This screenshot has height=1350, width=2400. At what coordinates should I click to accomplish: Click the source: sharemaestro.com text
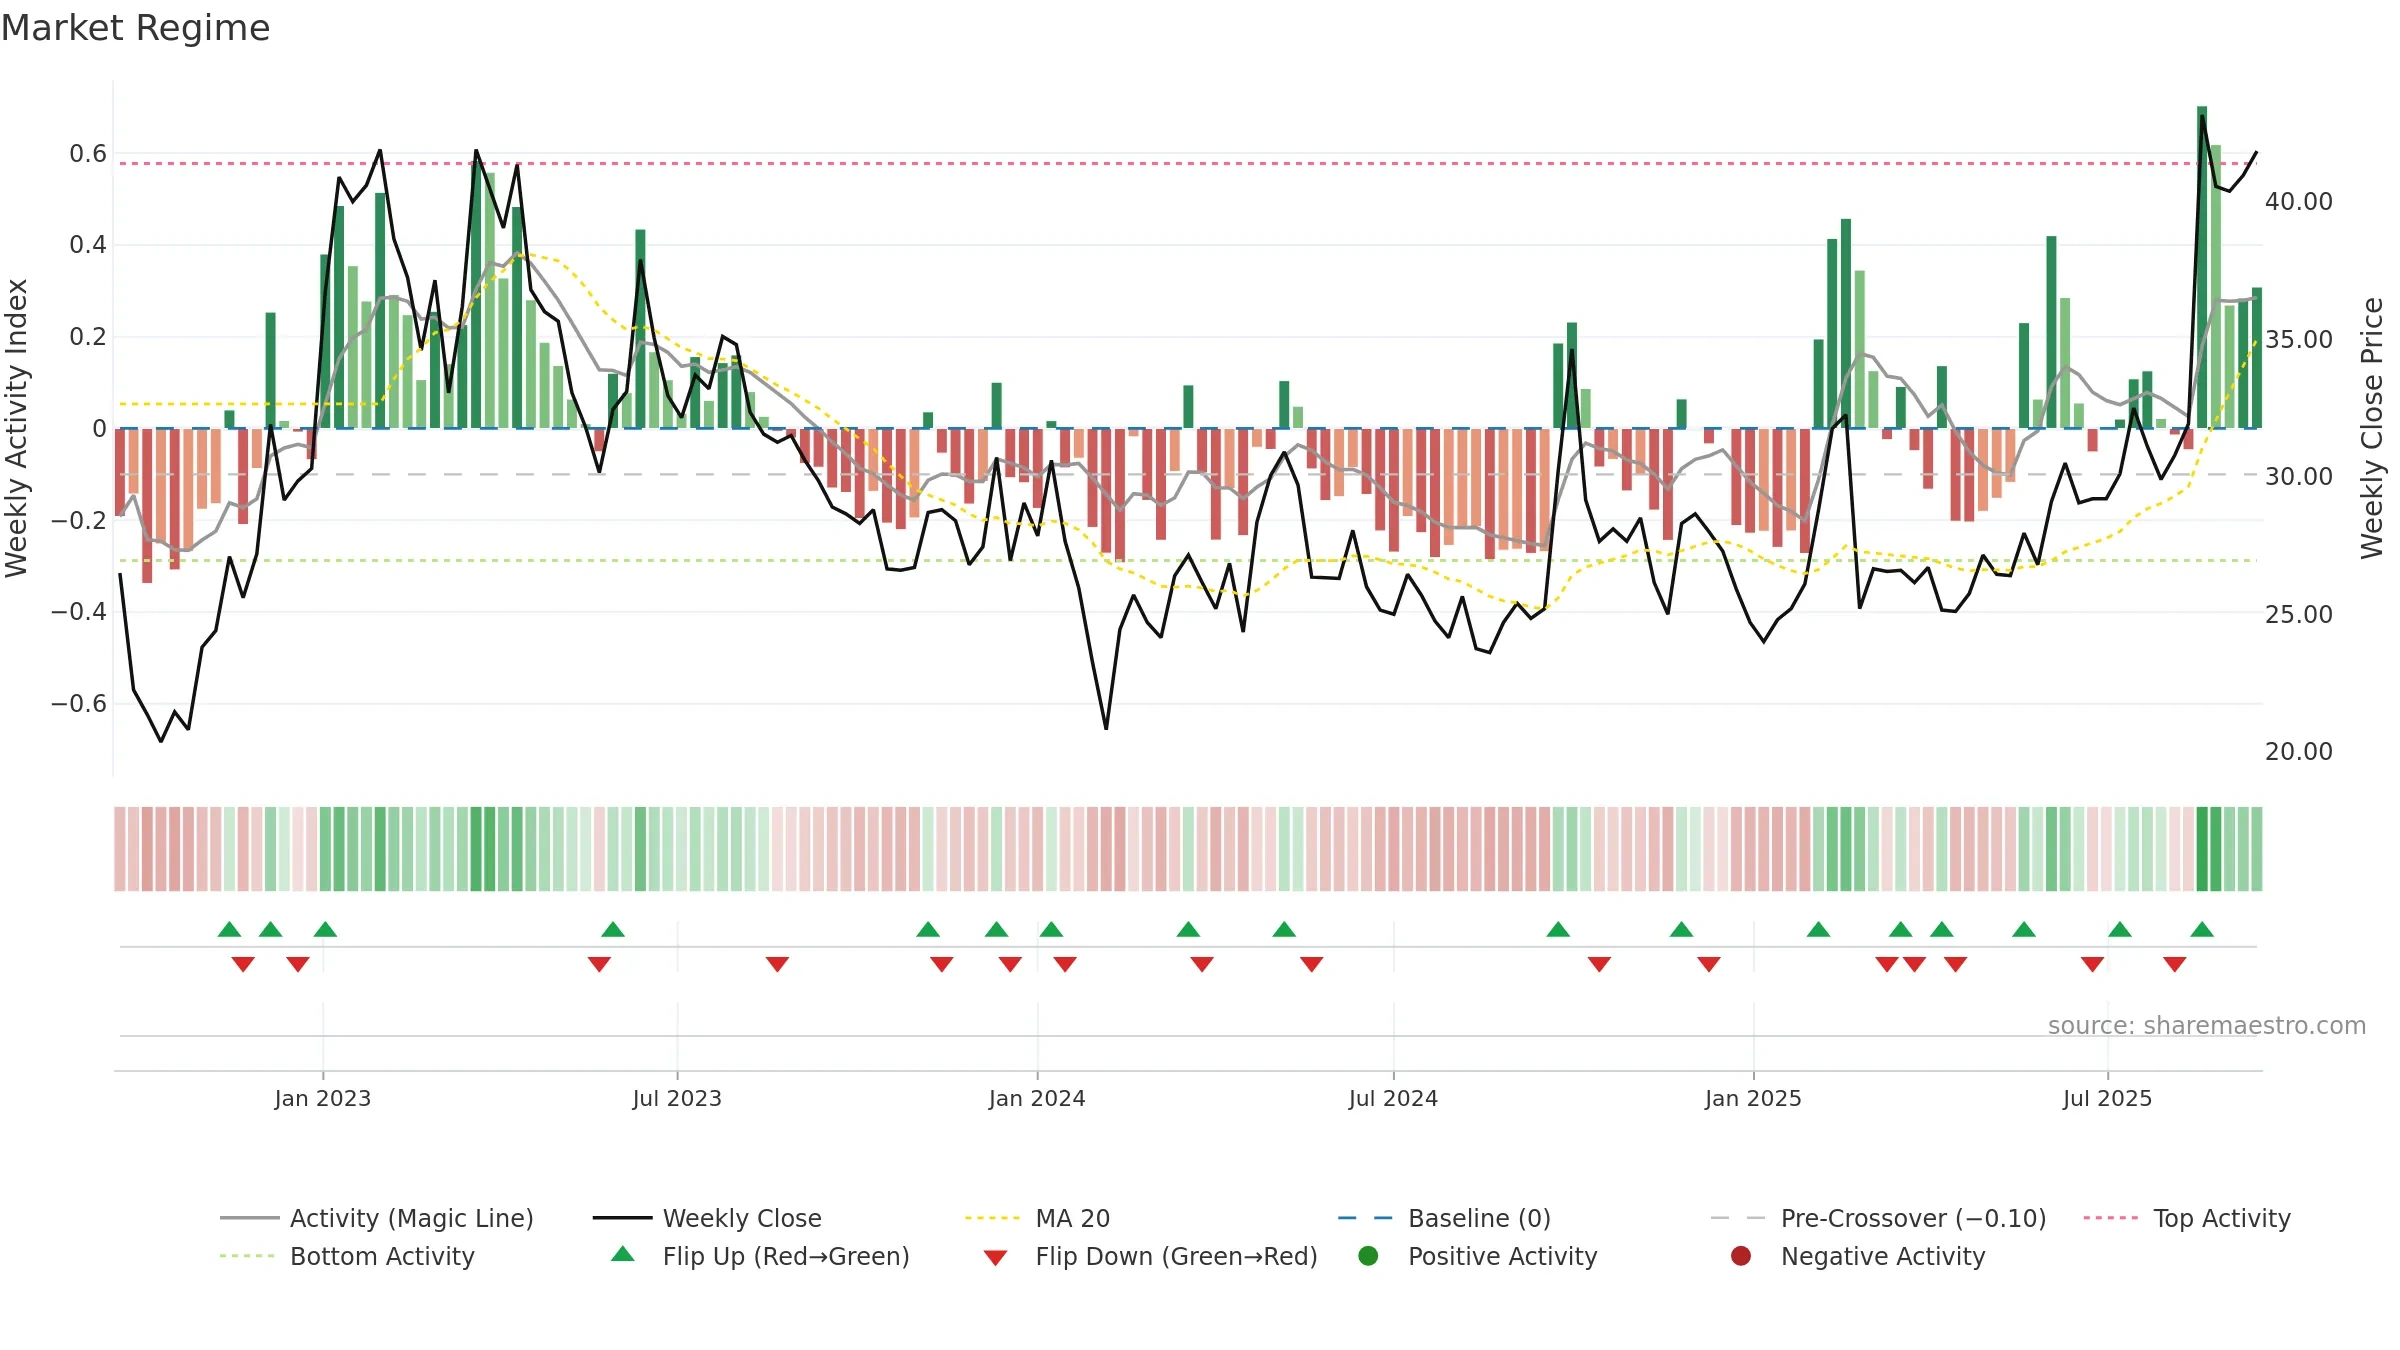(x=2207, y=1025)
